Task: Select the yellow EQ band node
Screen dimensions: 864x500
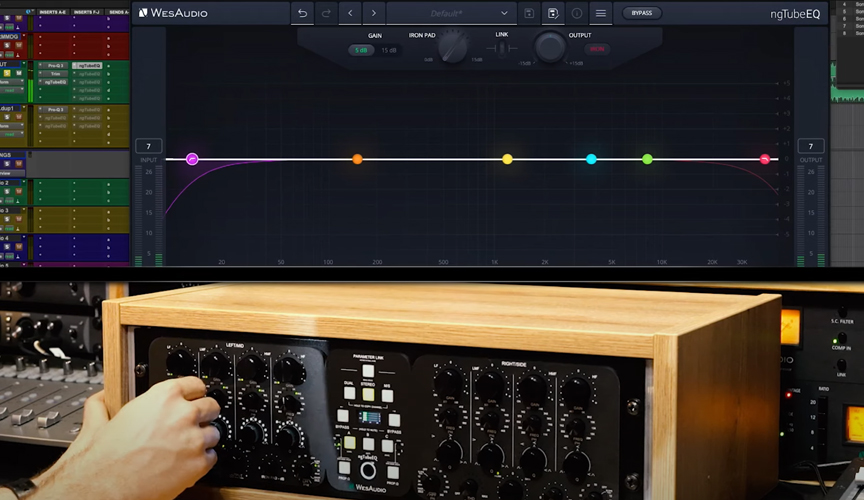Action: click(x=507, y=159)
